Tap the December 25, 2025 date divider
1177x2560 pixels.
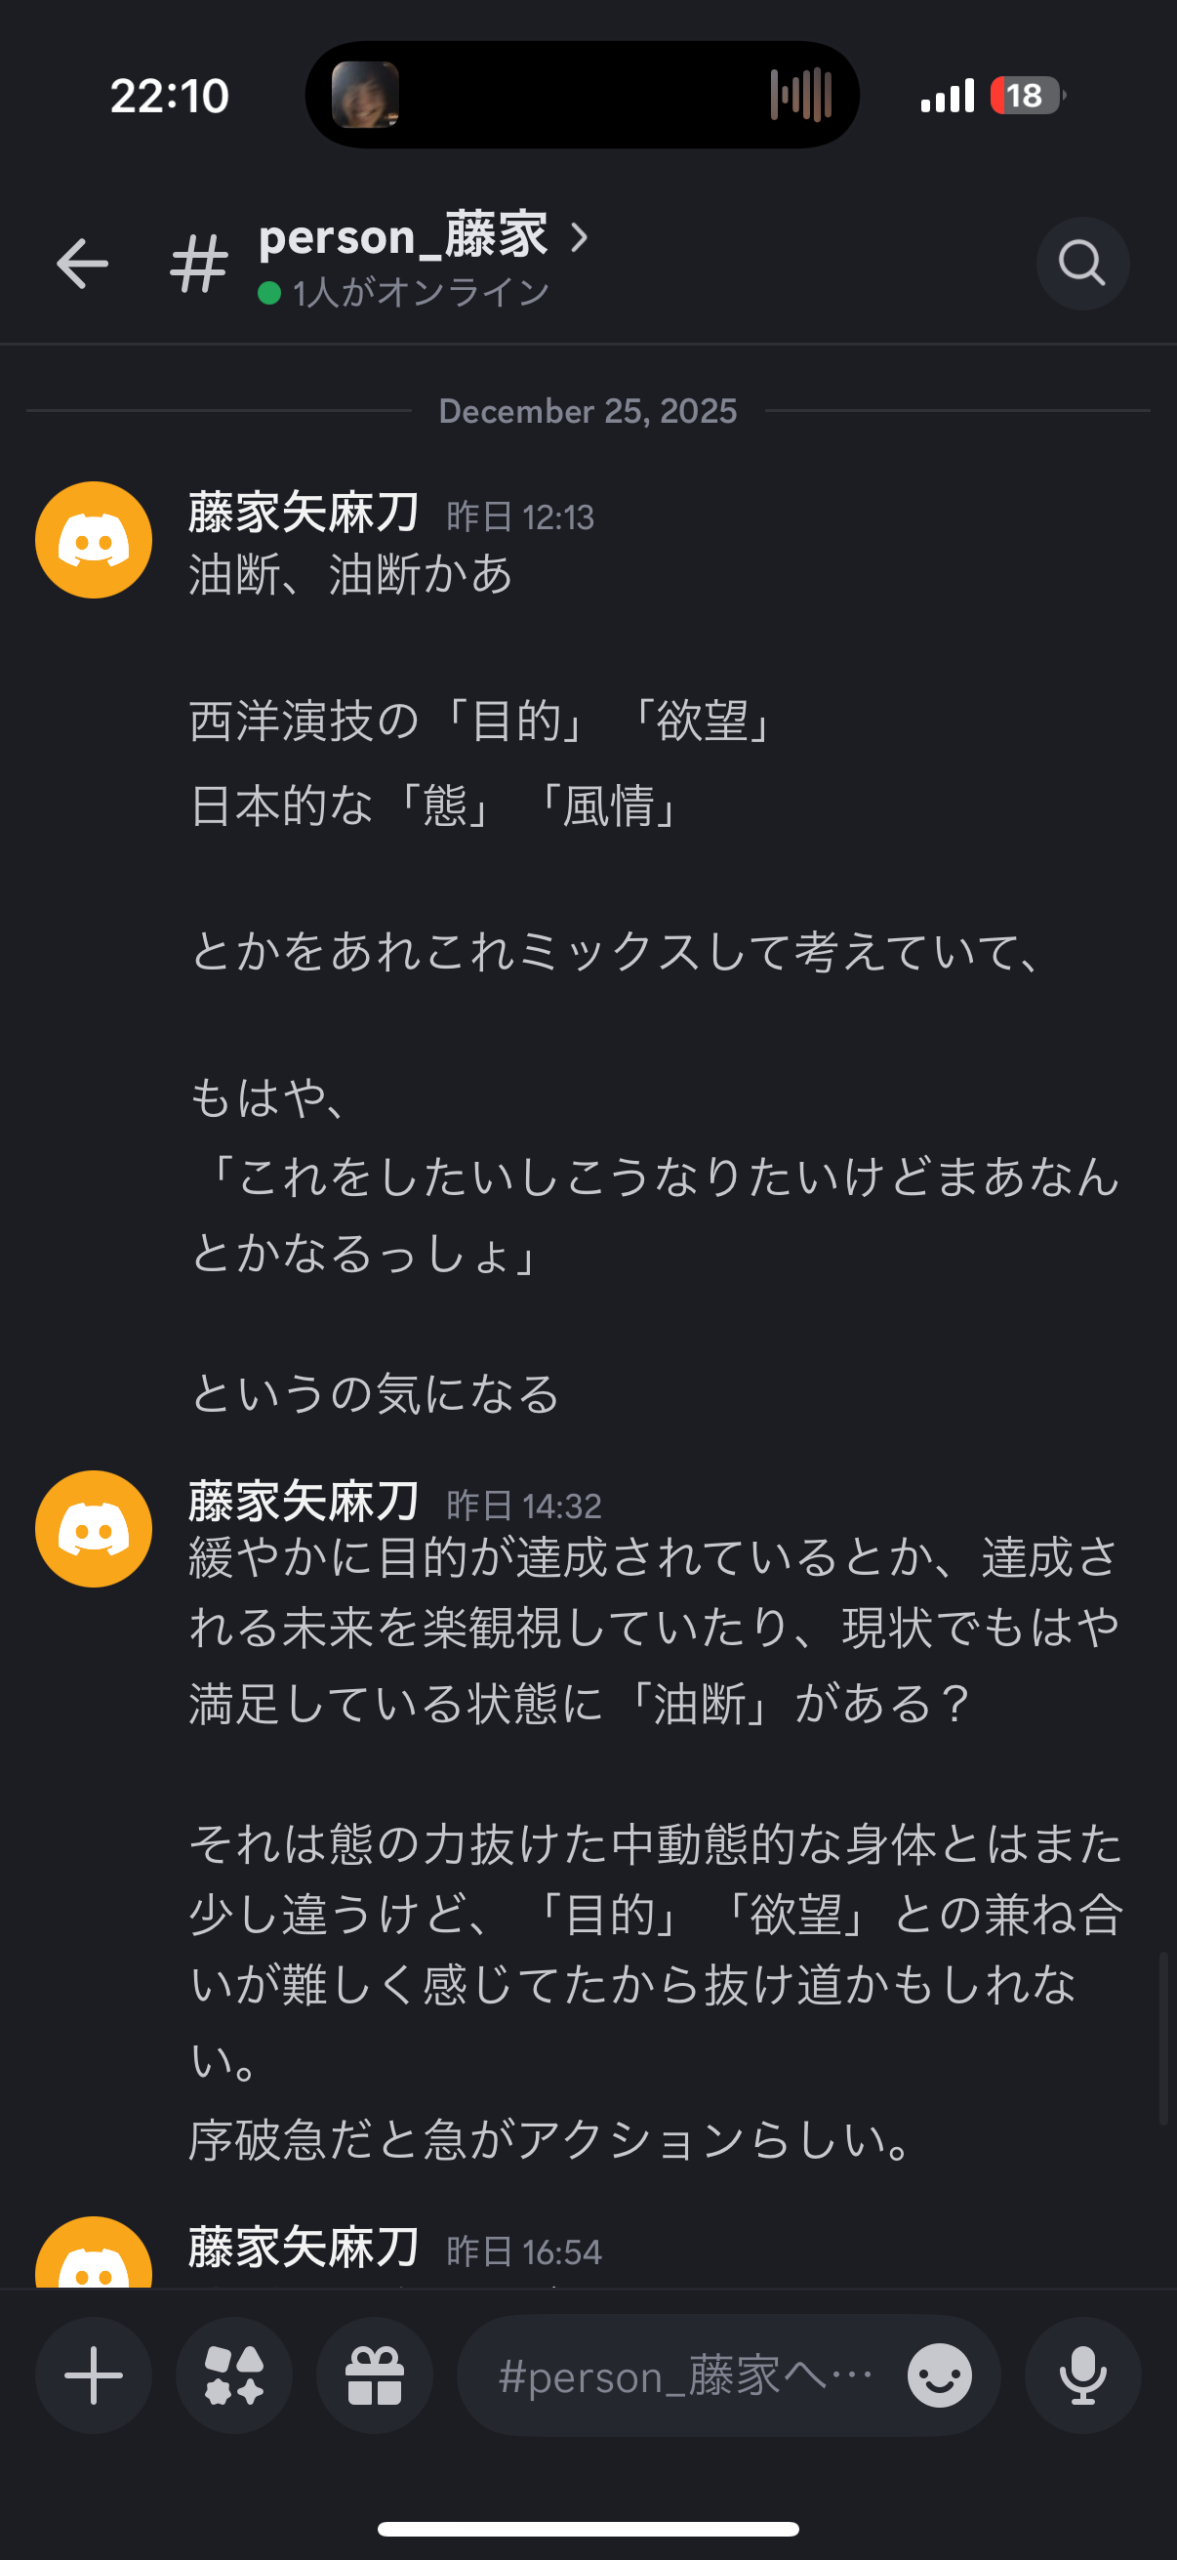tap(588, 411)
